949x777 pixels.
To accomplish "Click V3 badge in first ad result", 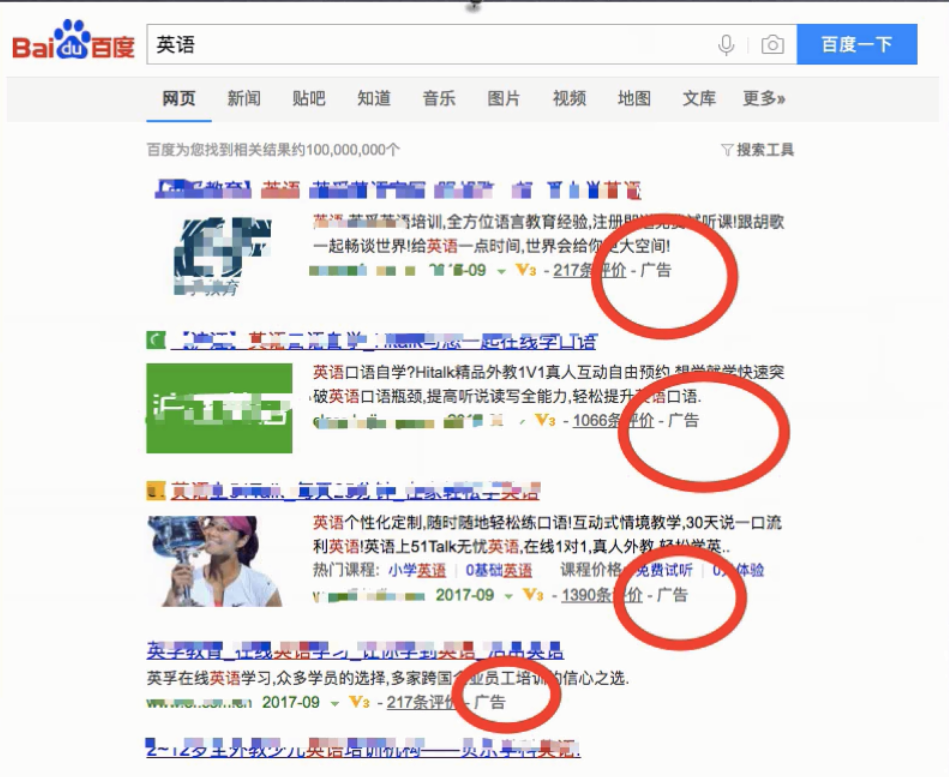I will [x=525, y=270].
